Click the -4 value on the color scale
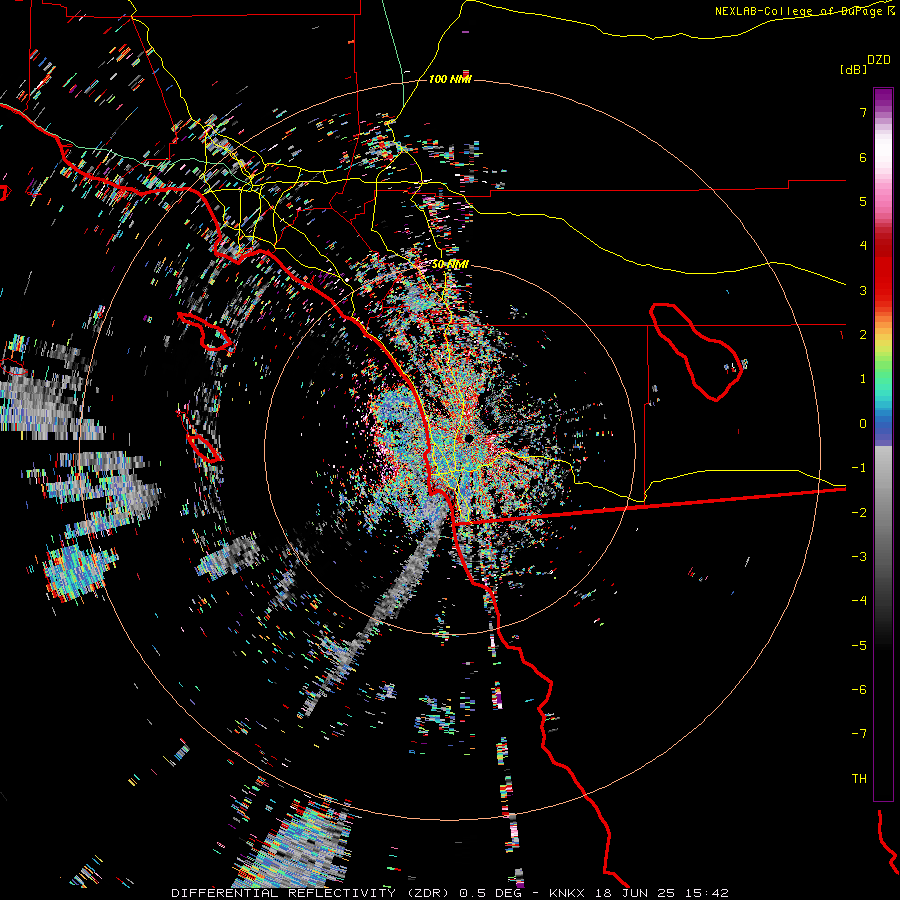The image size is (900, 900). tap(859, 600)
